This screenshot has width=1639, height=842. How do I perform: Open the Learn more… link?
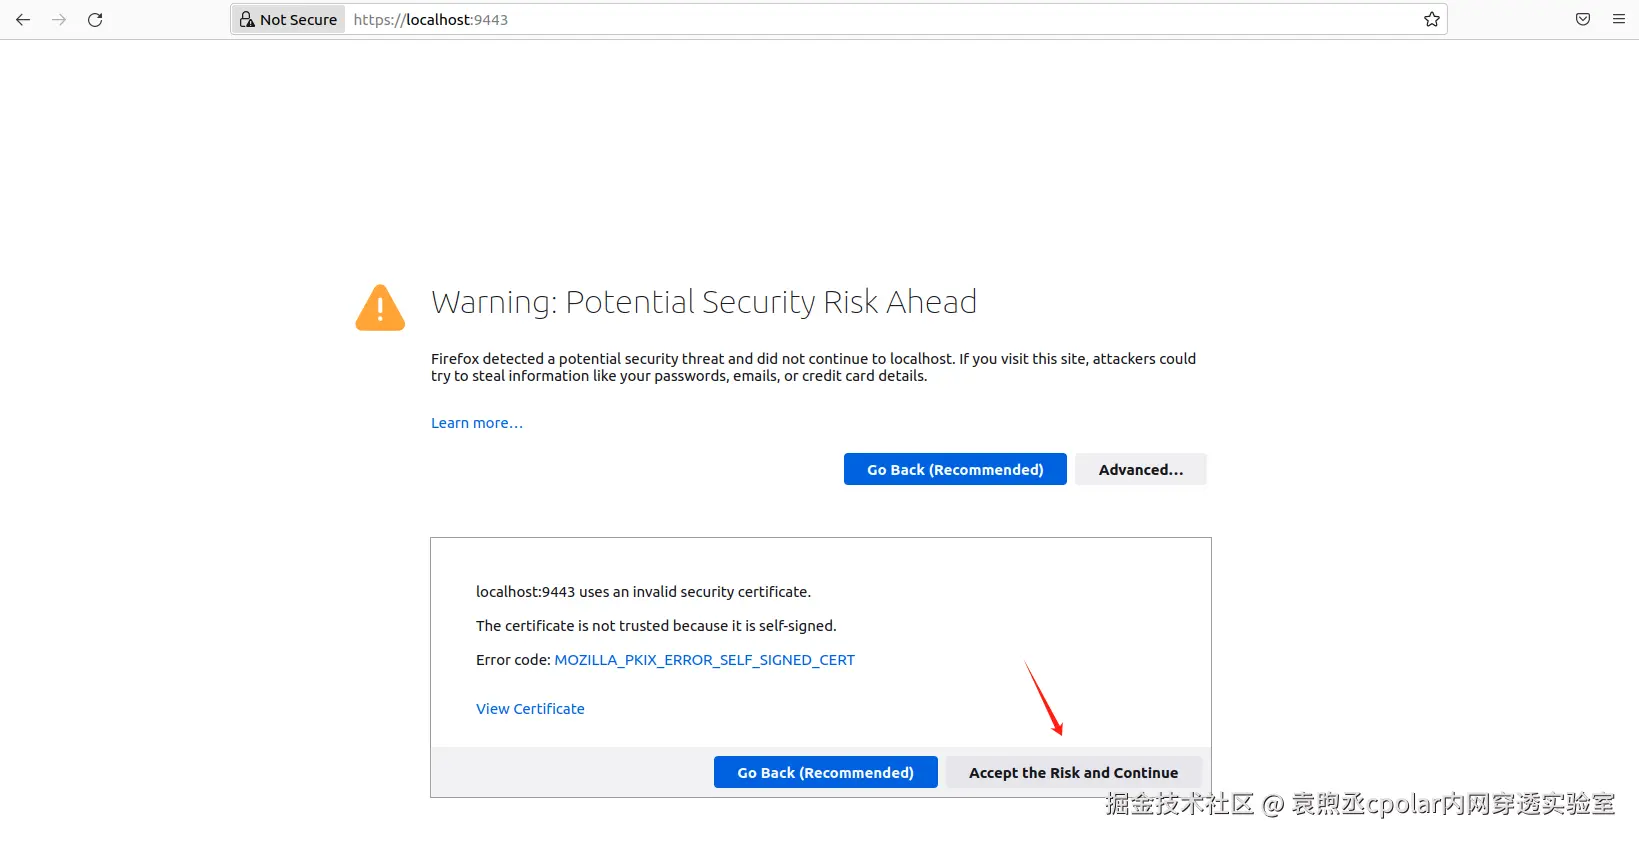476,423
